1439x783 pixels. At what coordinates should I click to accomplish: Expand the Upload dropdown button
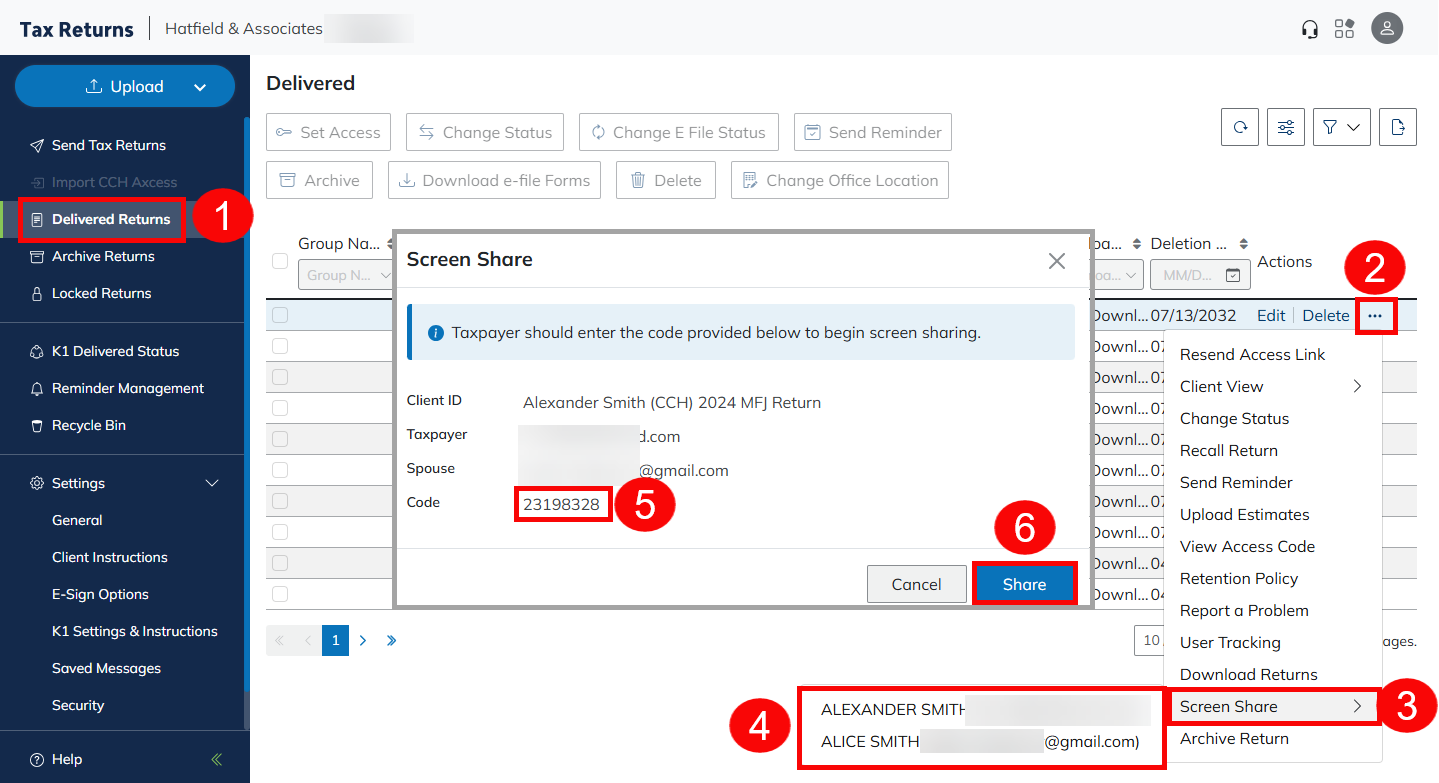click(199, 87)
